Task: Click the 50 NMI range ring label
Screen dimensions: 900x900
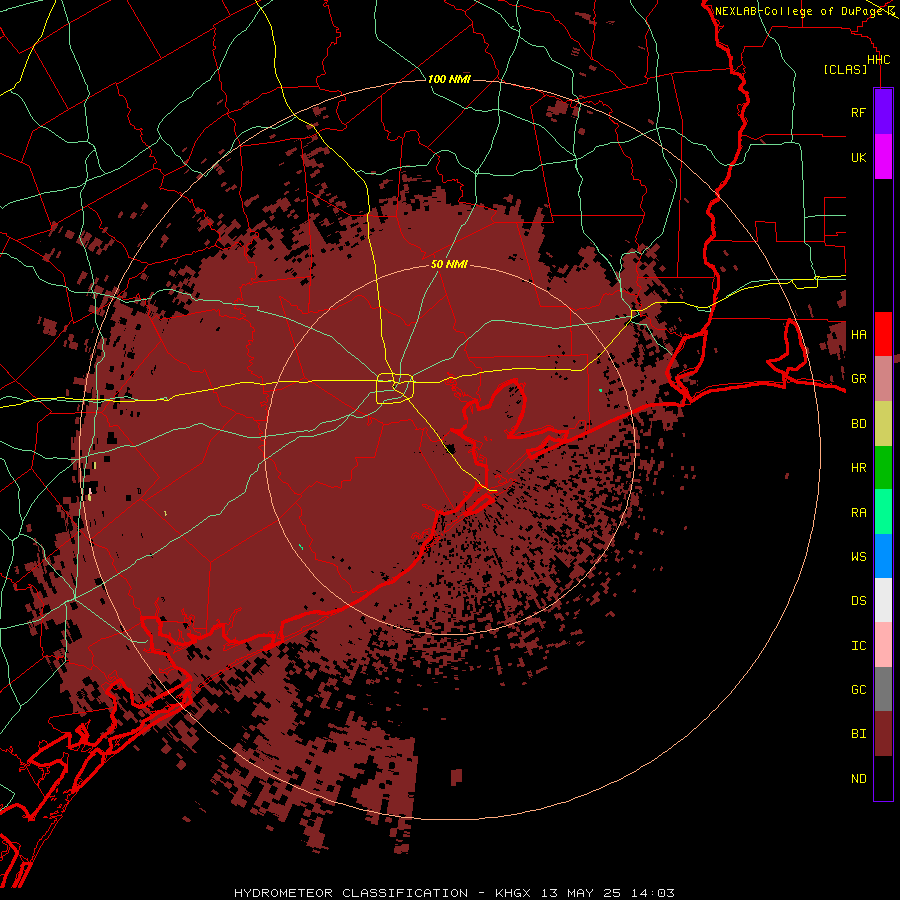Action: (x=449, y=264)
